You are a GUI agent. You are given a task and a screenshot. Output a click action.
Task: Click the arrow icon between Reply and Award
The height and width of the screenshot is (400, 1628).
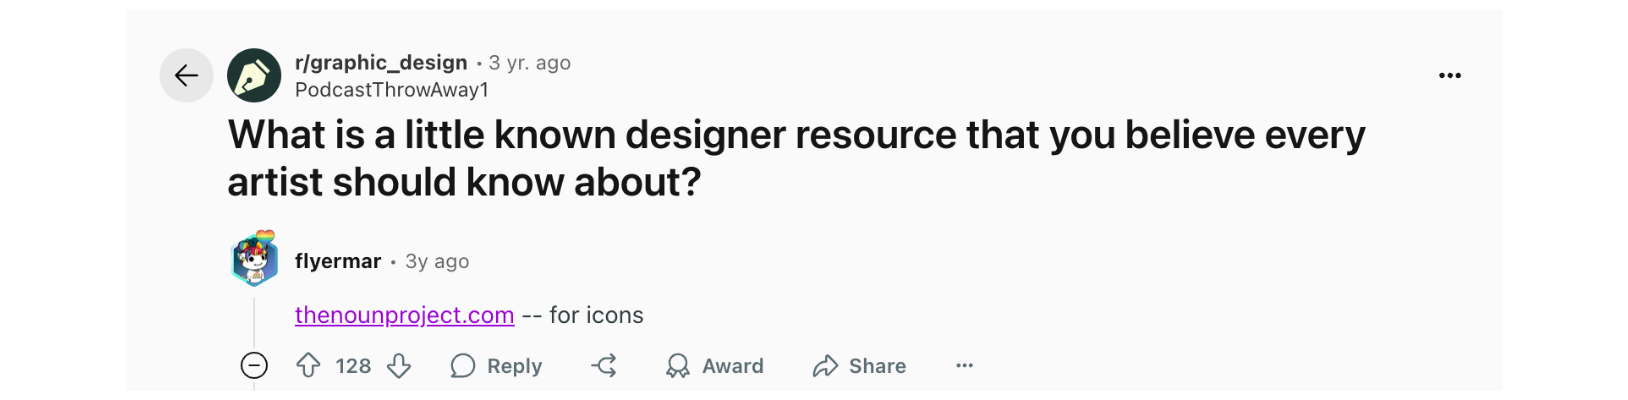(x=604, y=366)
